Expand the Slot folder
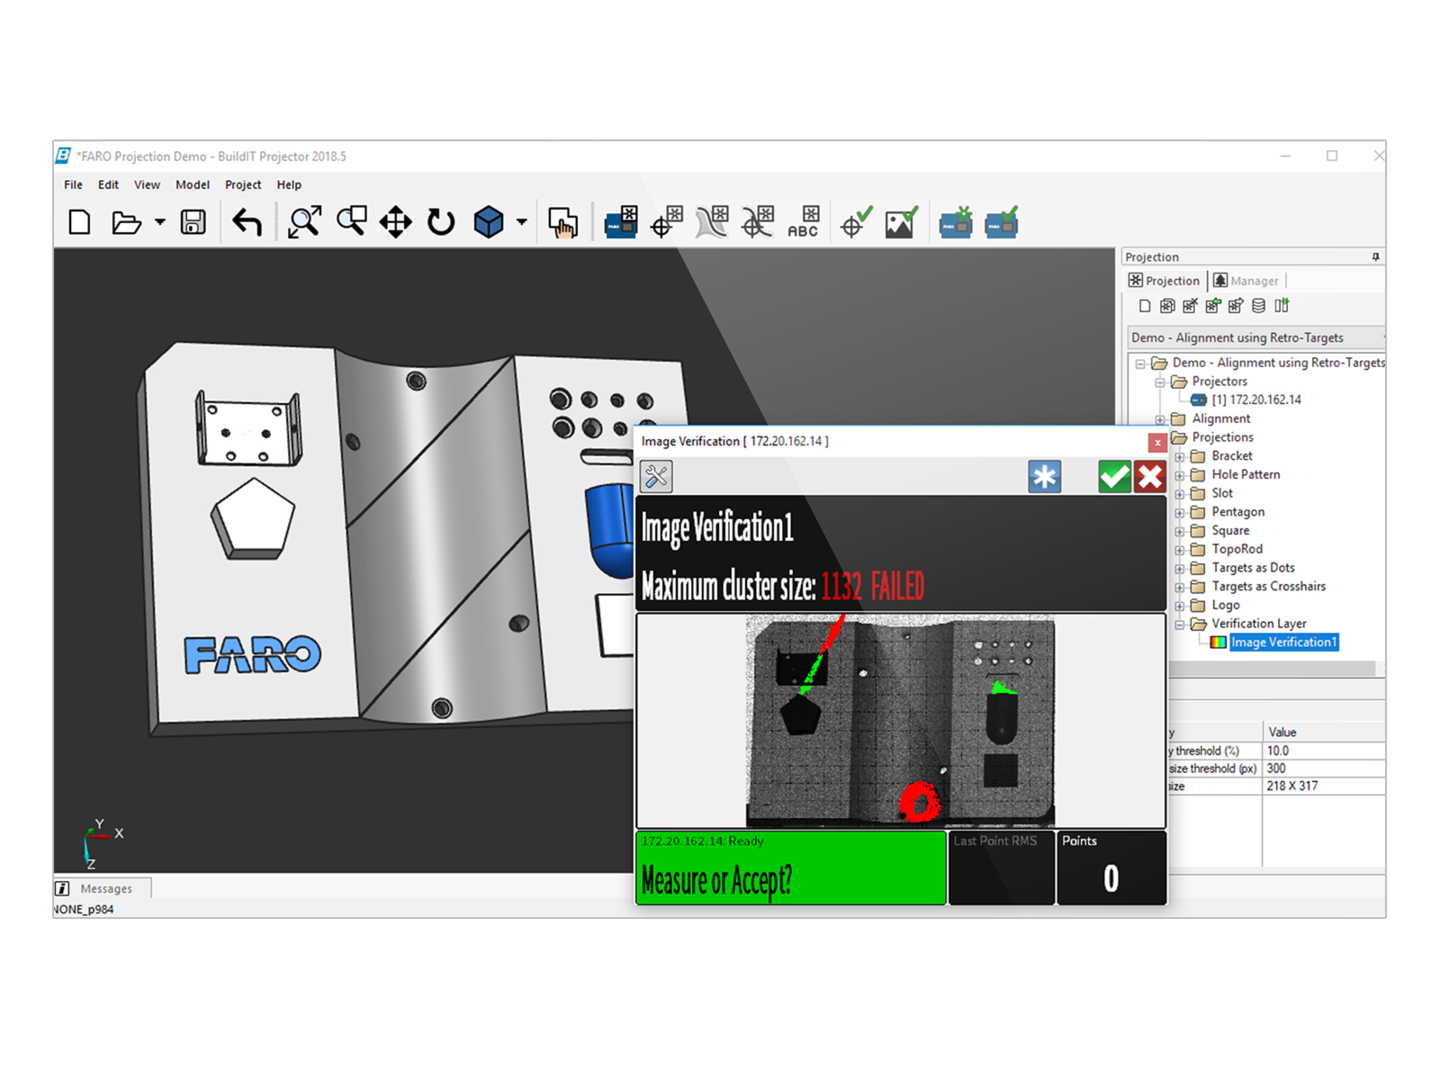This screenshot has height=1080, width=1440. 1180,494
